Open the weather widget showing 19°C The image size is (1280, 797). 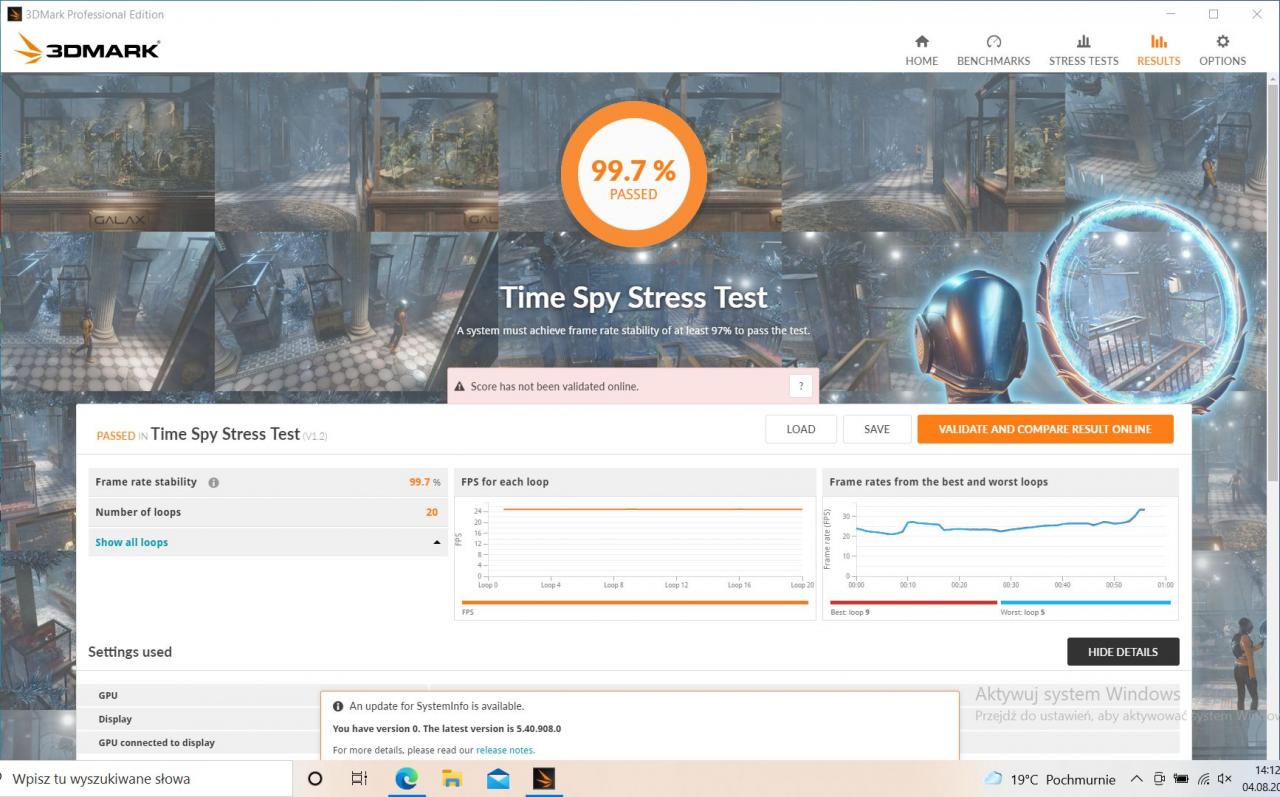(1050, 779)
